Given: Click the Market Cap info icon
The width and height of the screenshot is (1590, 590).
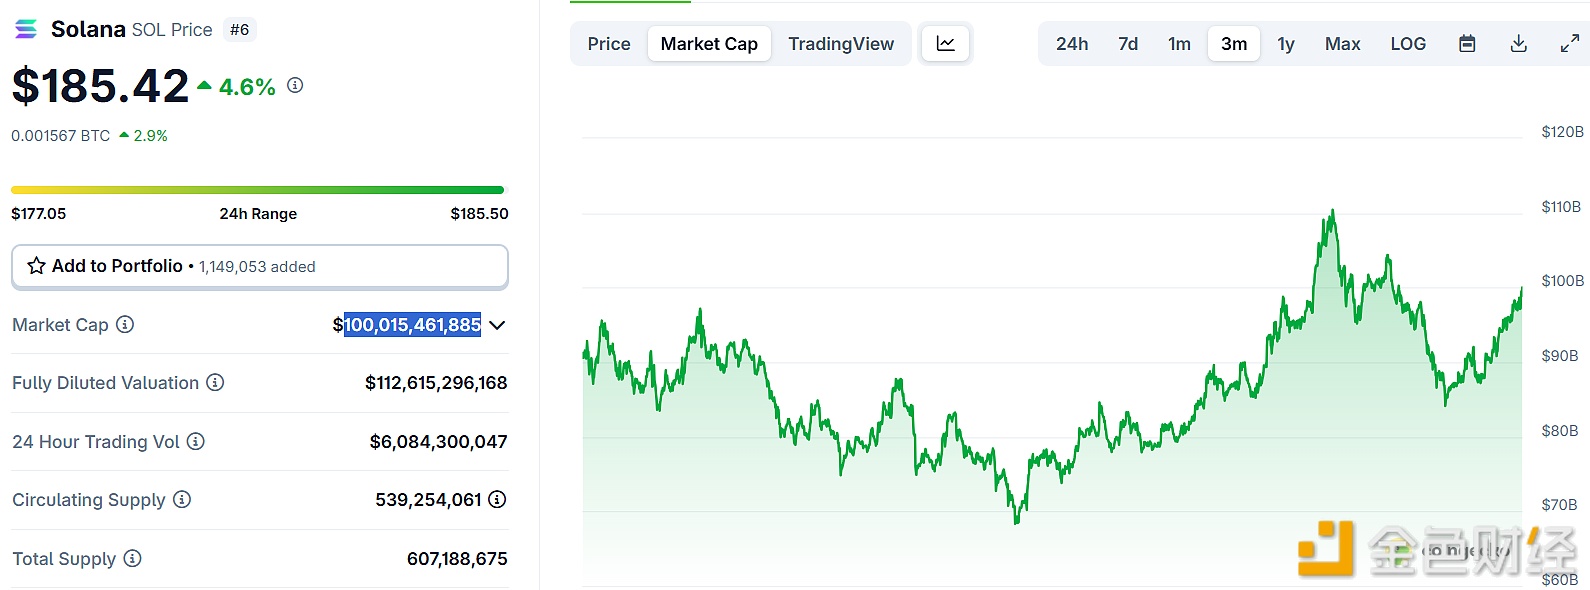Looking at the screenshot, I should coord(125,324).
